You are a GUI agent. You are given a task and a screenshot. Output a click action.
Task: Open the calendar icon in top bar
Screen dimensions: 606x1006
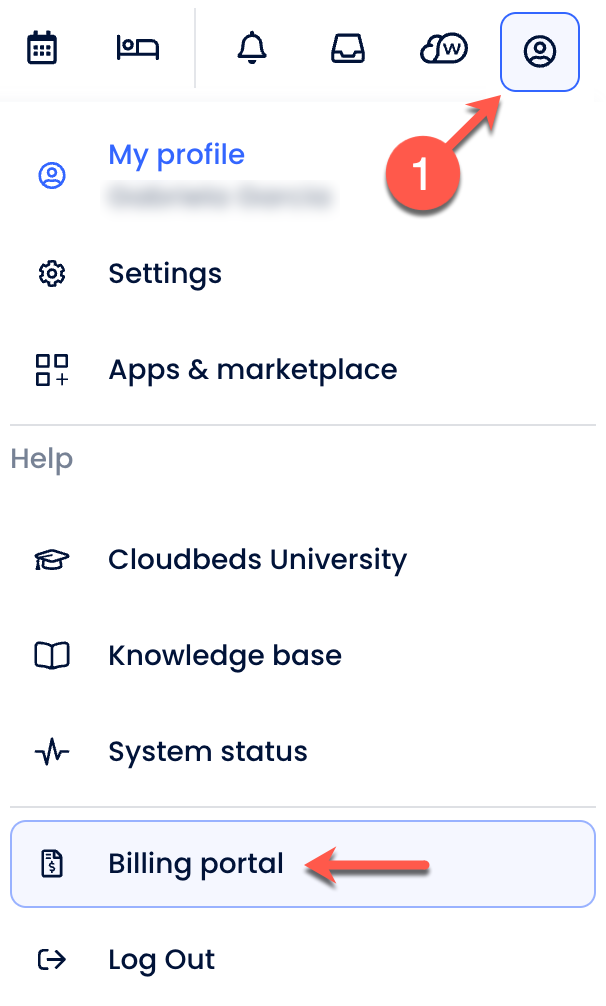[42, 48]
